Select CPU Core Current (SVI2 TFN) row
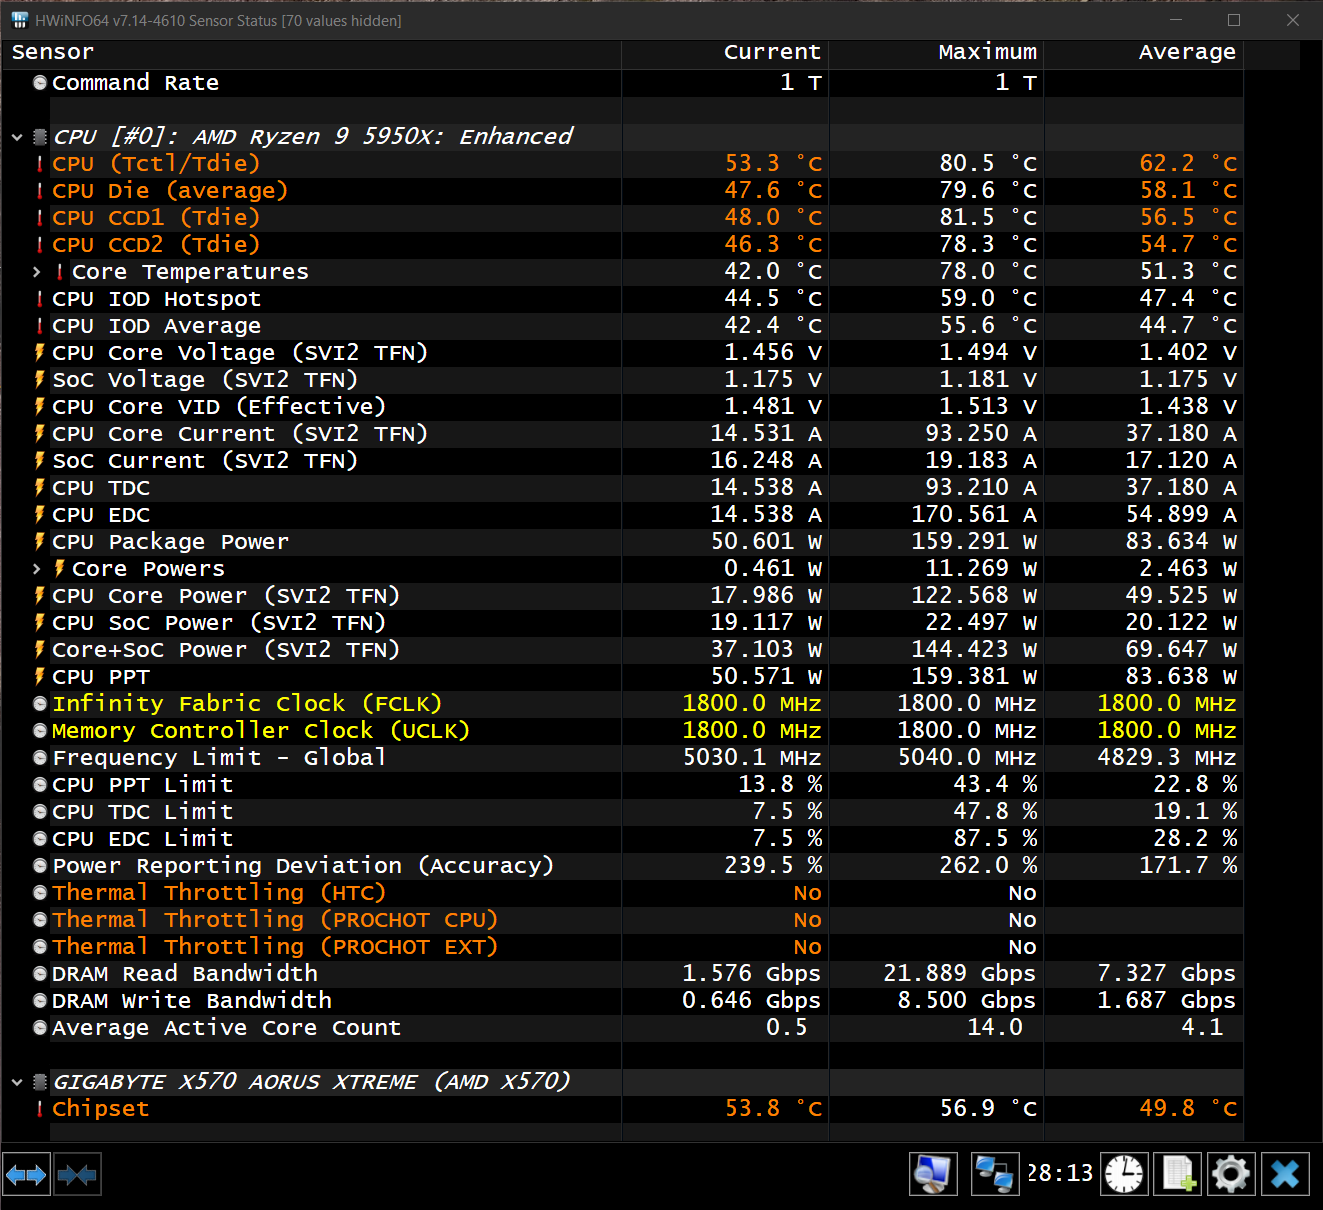 (x=622, y=434)
